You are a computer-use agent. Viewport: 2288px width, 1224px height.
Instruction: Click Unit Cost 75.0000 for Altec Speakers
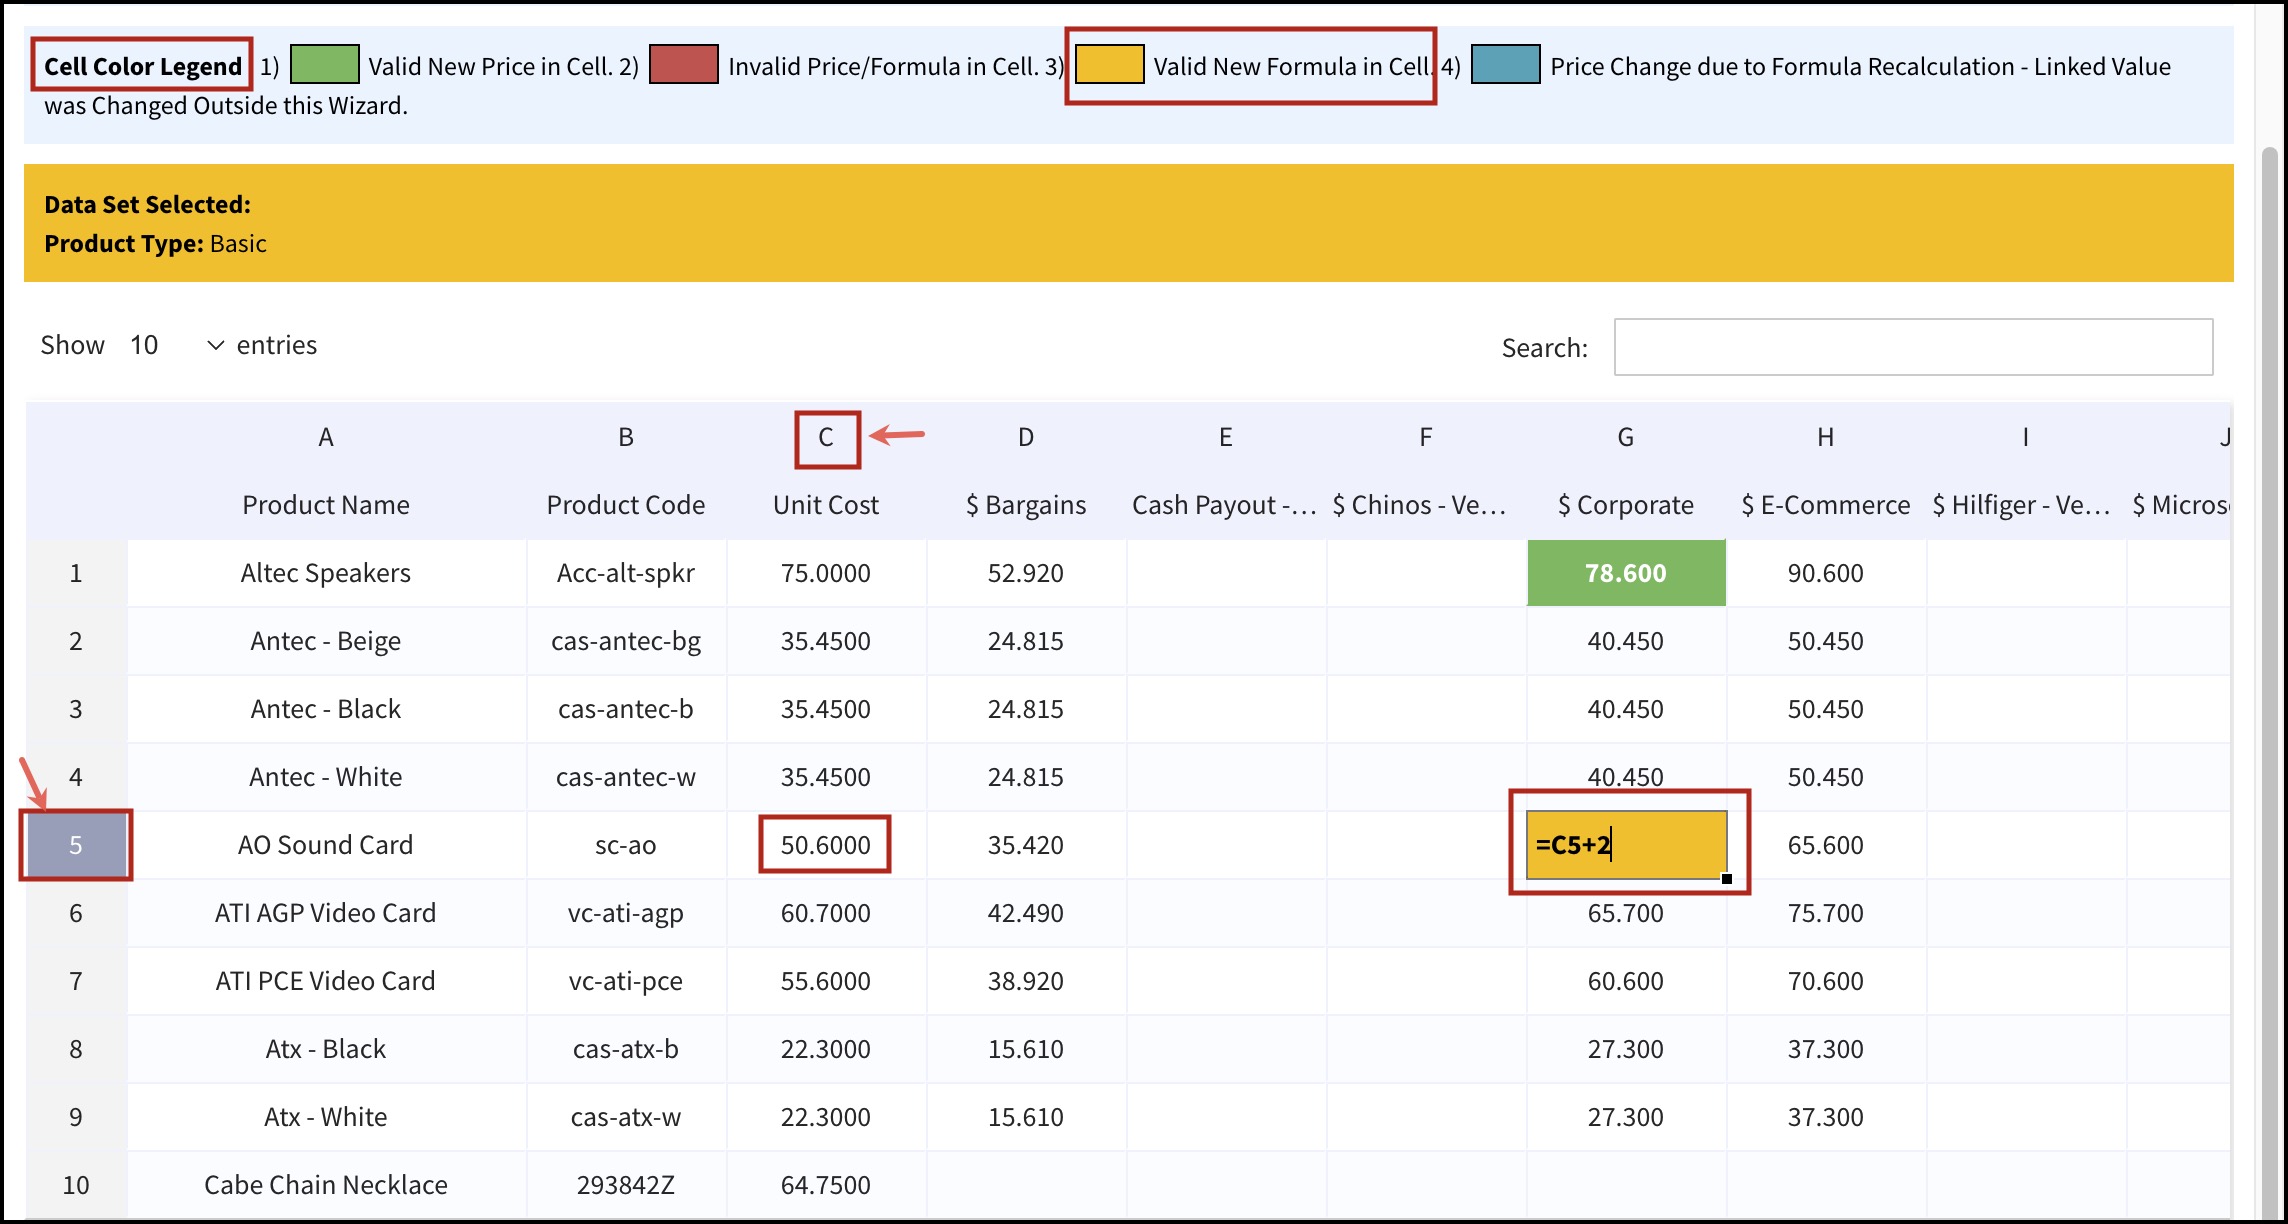tap(826, 573)
